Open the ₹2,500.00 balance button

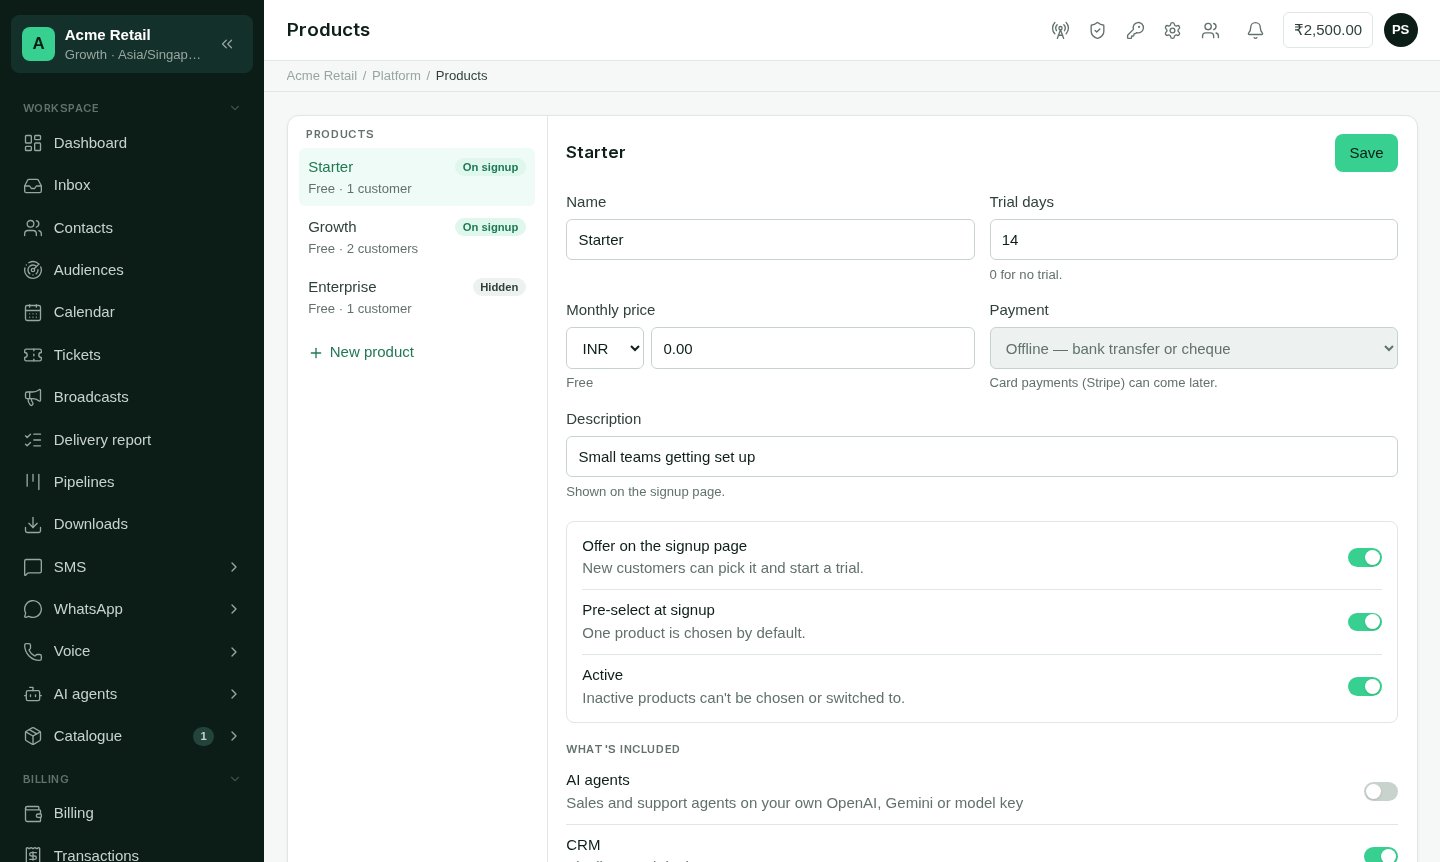click(1328, 30)
